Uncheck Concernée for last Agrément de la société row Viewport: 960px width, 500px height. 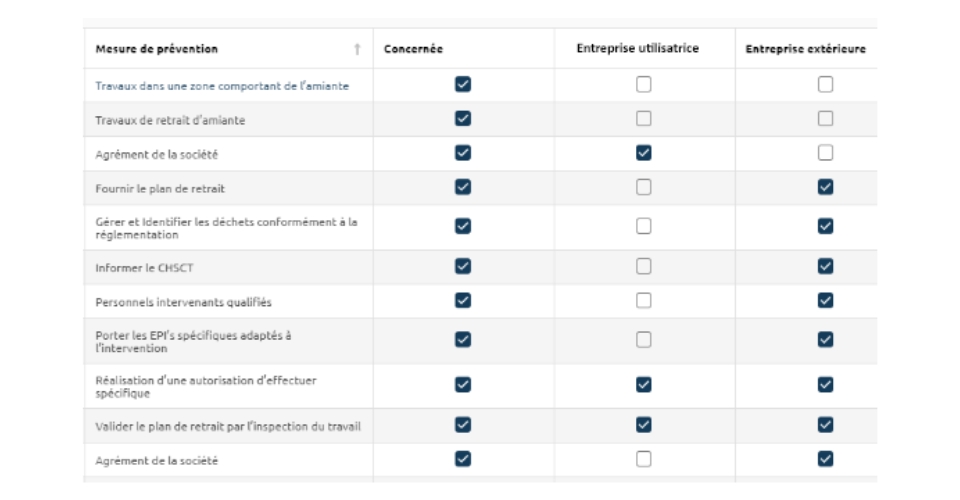463,459
